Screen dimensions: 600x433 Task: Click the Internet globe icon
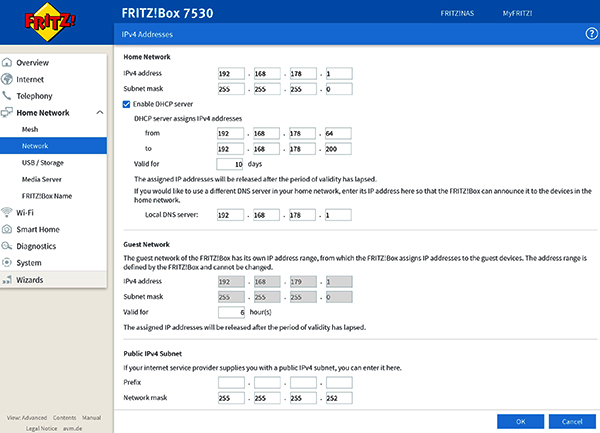pos(7,79)
